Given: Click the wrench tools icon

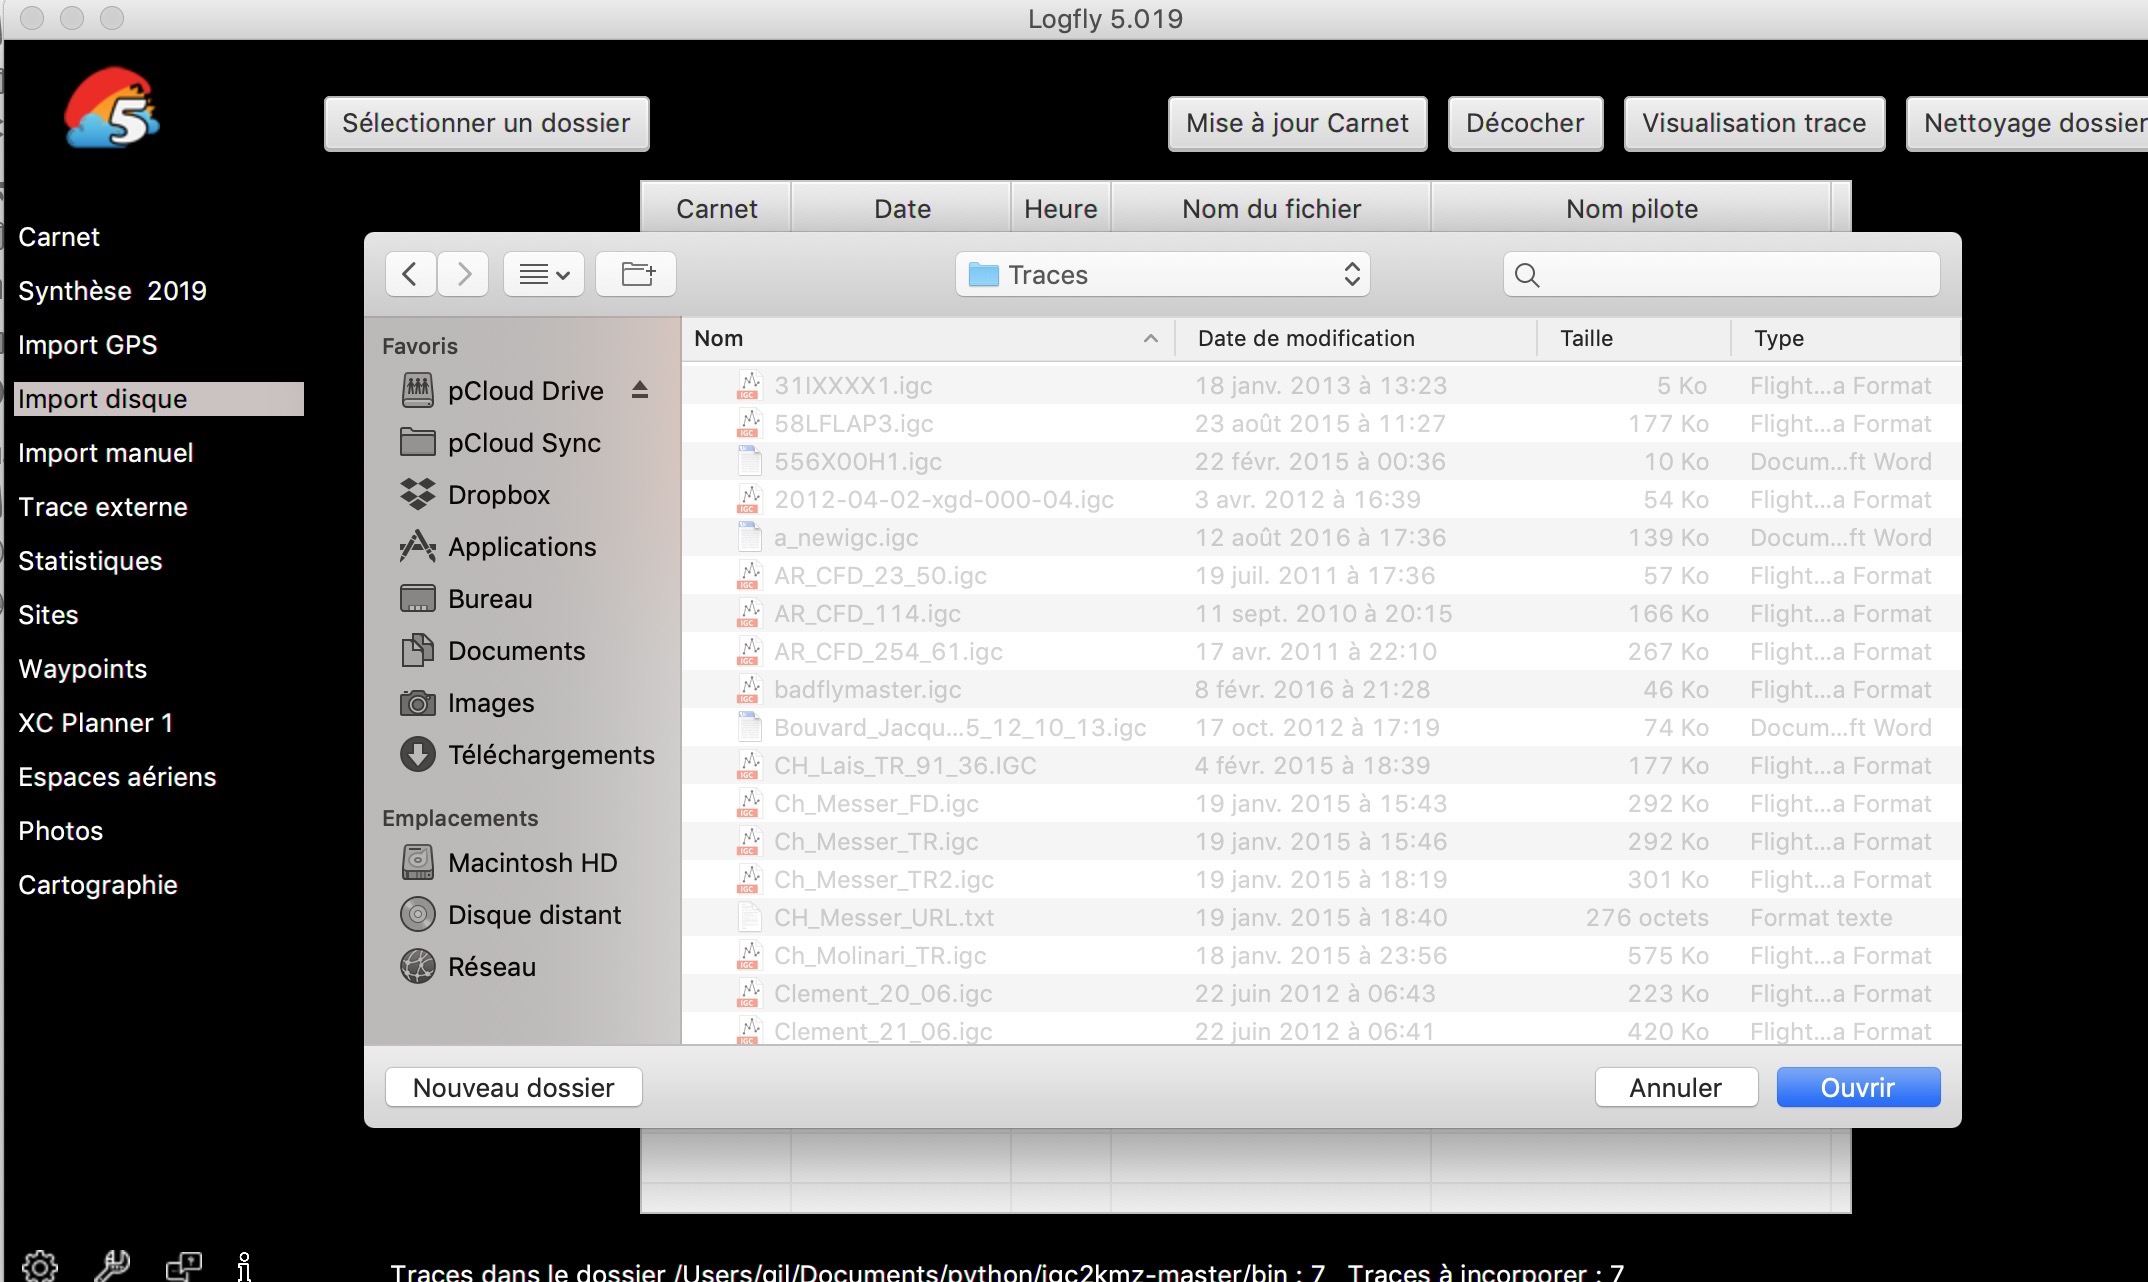Looking at the screenshot, I should coord(112,1266).
